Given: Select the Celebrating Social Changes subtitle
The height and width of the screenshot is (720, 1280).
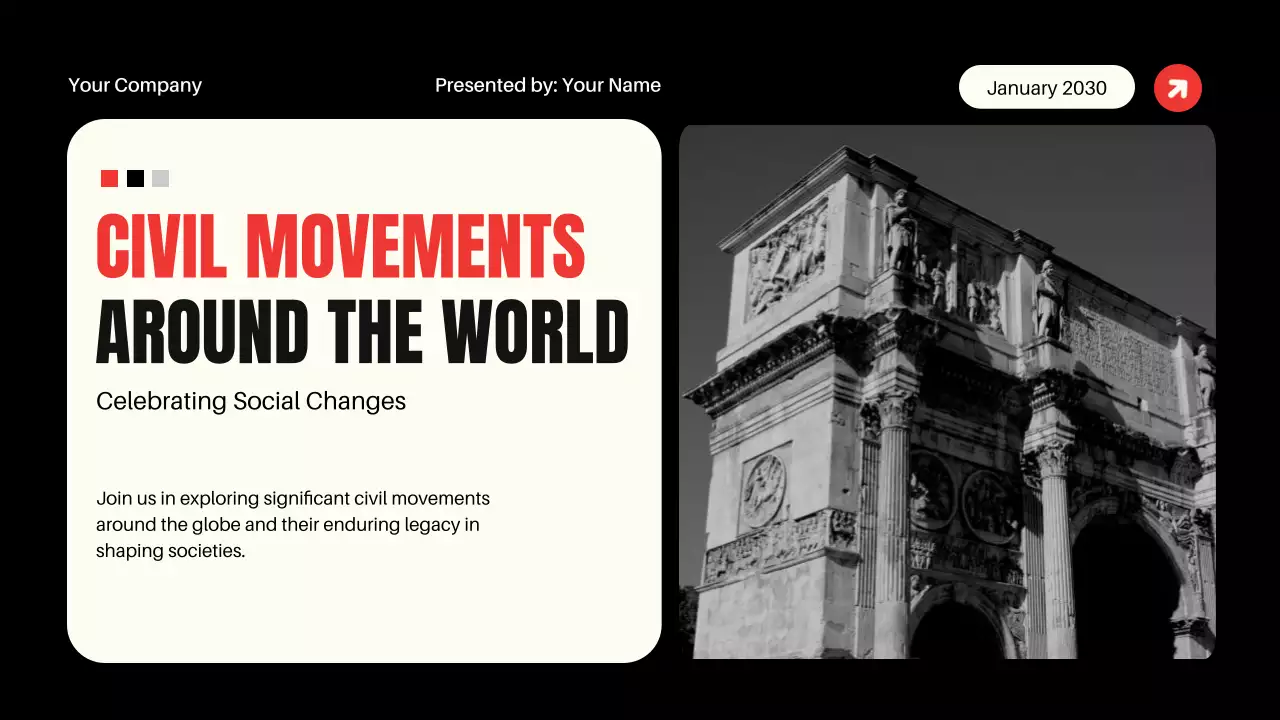Looking at the screenshot, I should coord(250,401).
